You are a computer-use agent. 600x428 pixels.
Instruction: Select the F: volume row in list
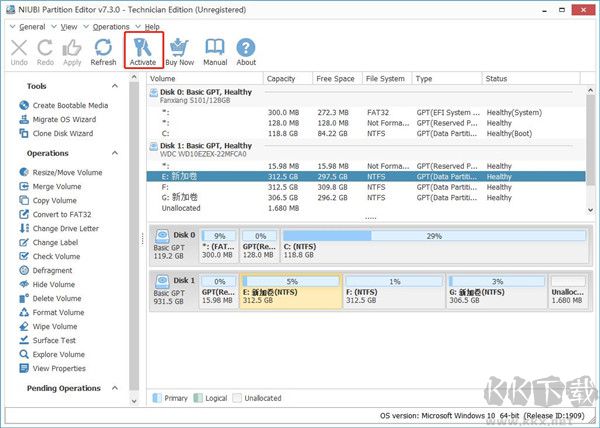click(x=366, y=187)
